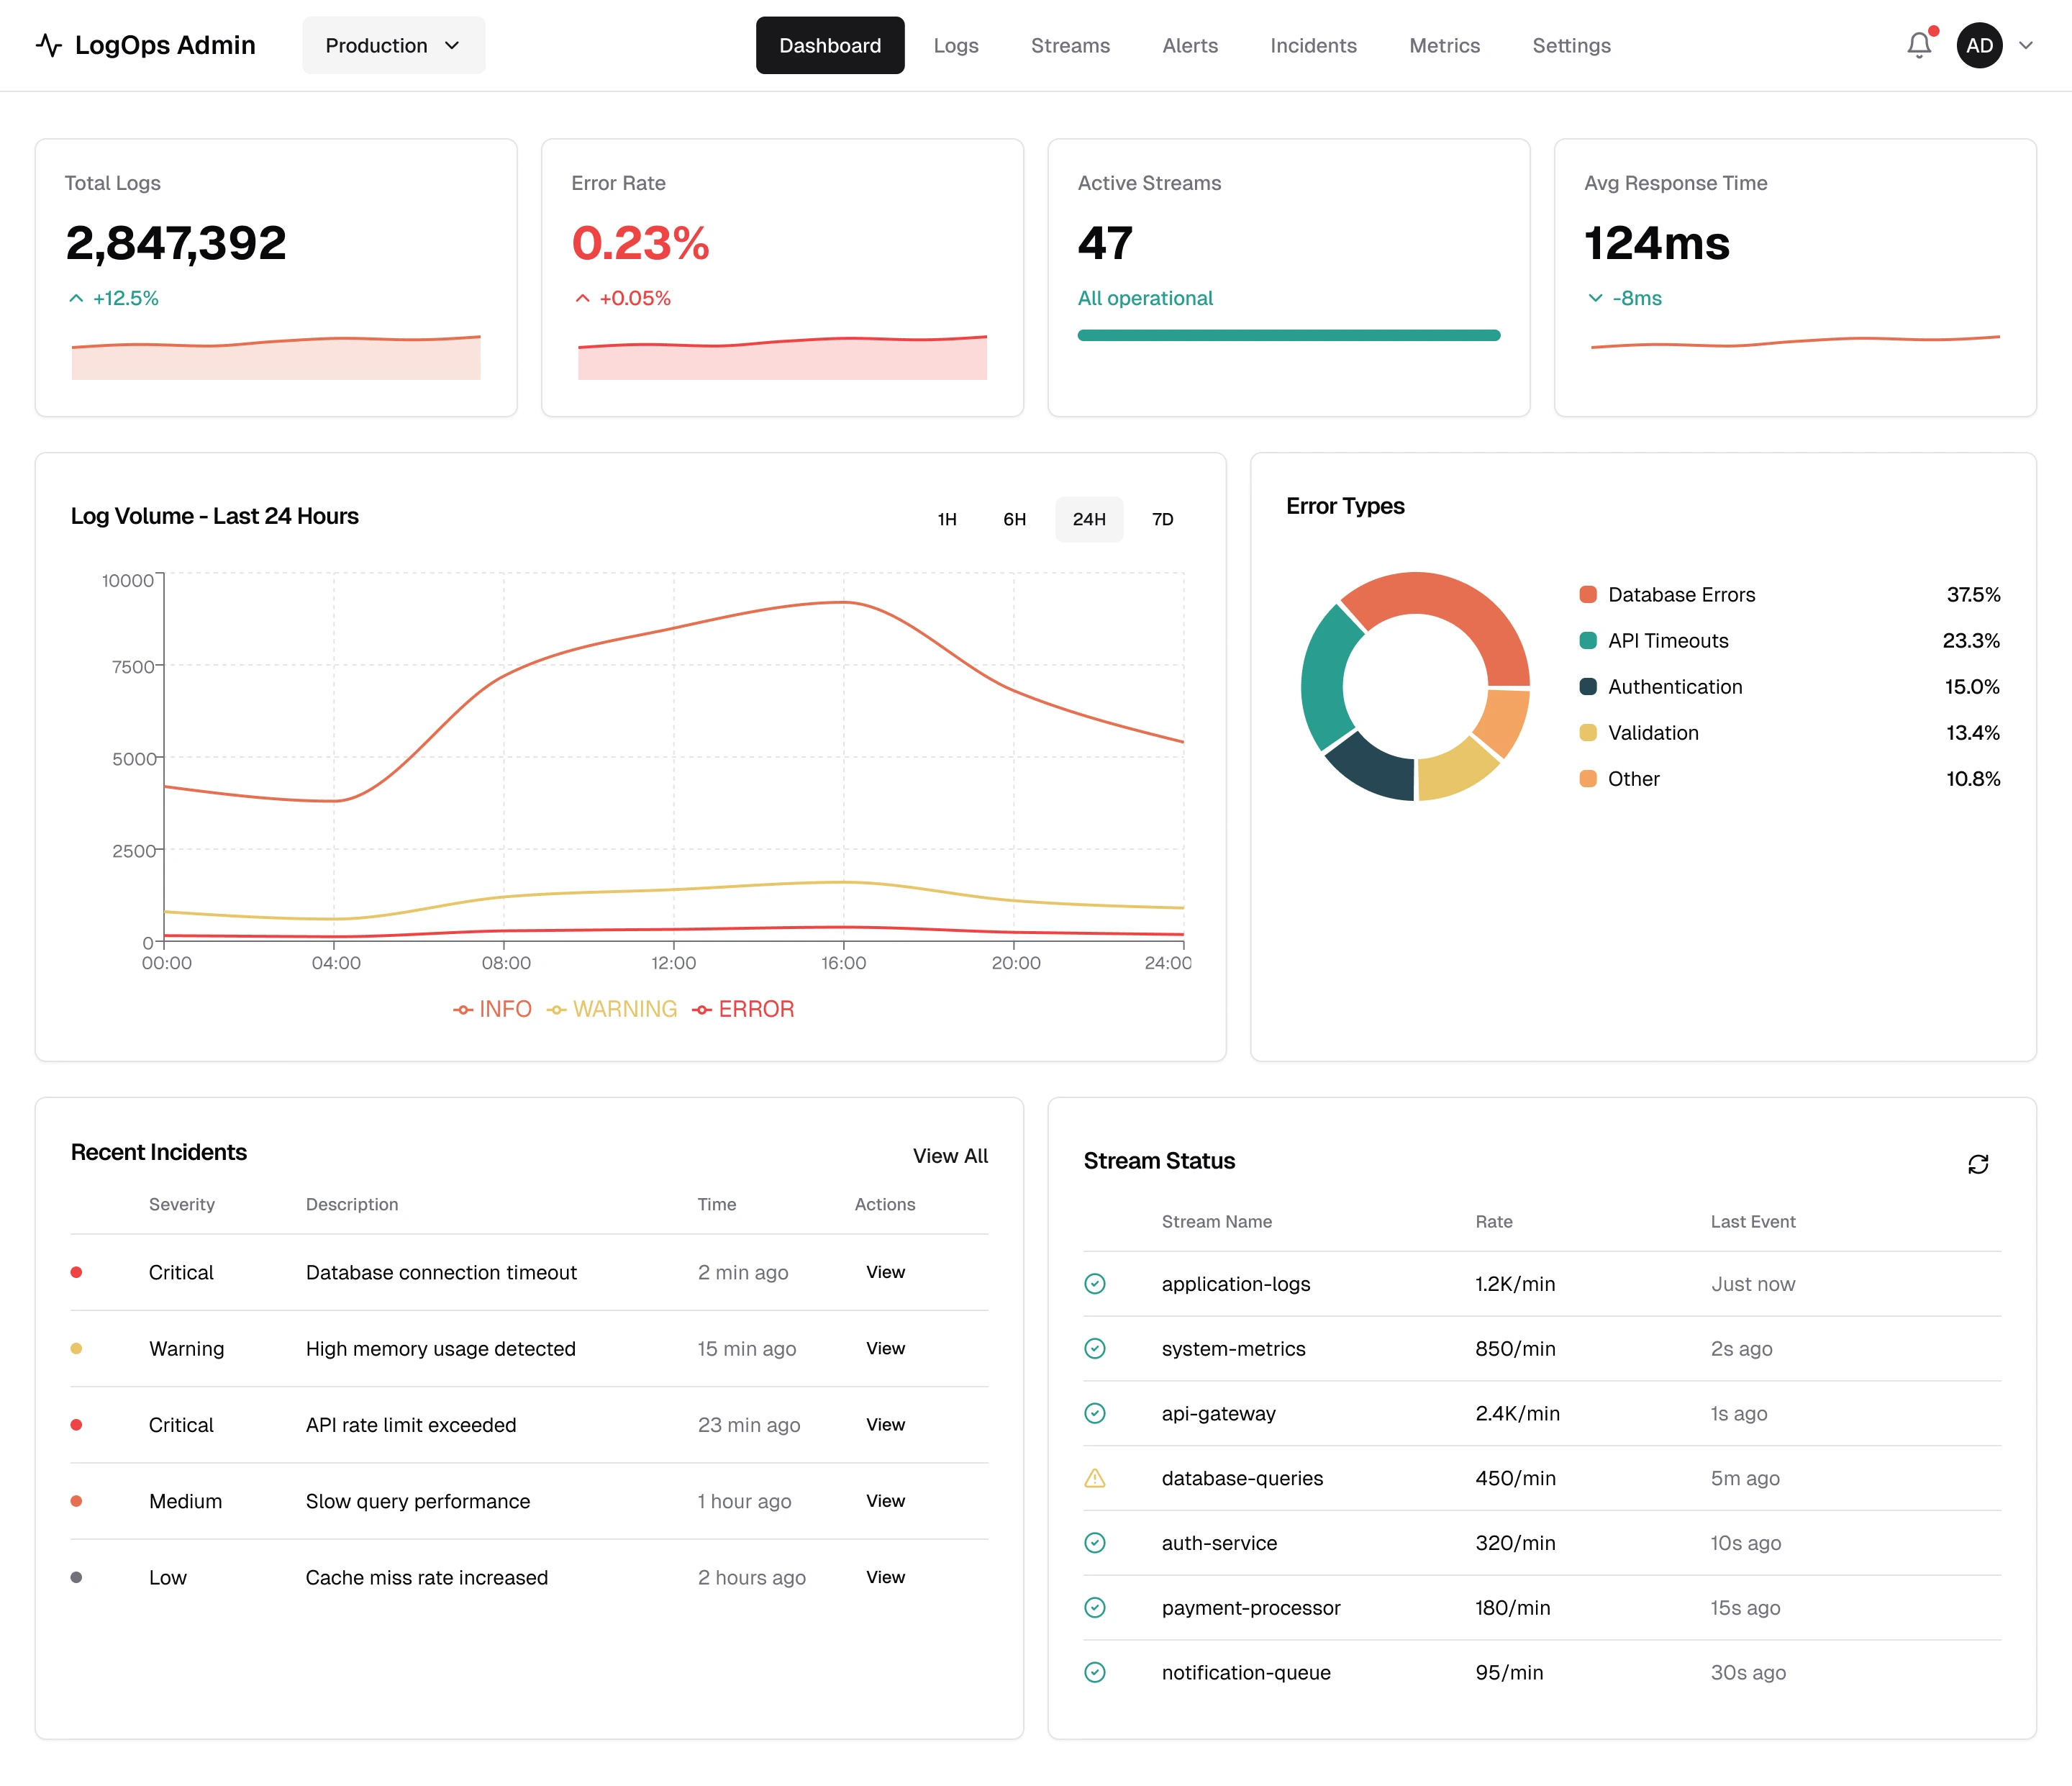Click the database-queries warning triangle icon
The image size is (2072, 1786).
tap(1095, 1478)
